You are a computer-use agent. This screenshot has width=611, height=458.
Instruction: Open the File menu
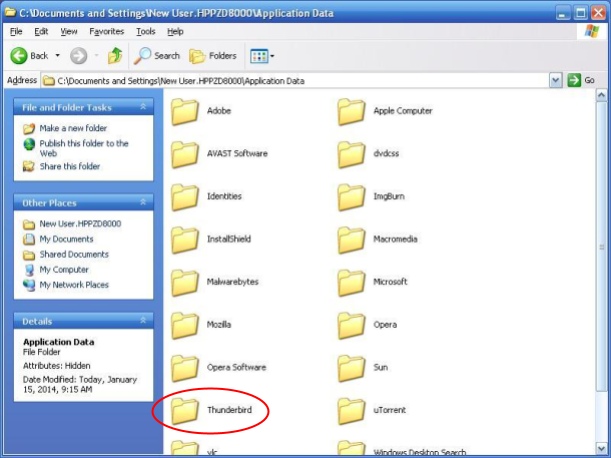pos(16,32)
